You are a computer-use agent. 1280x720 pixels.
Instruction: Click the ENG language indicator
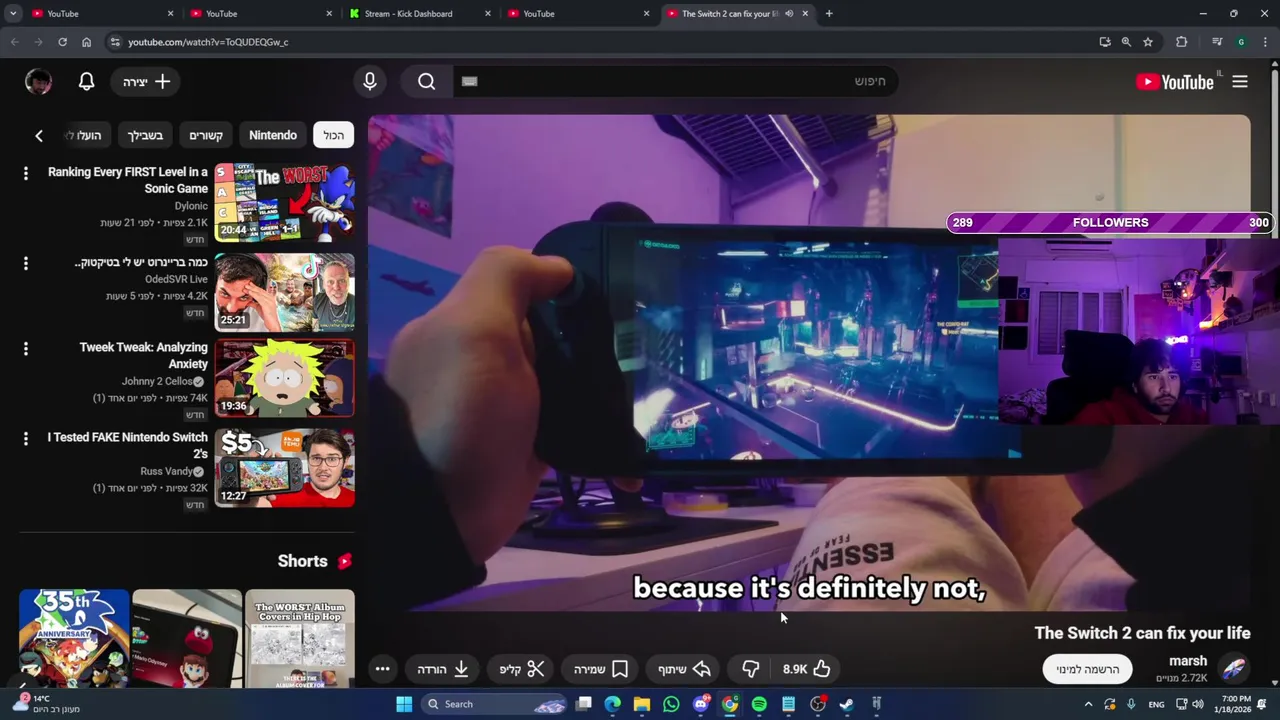click(1156, 704)
